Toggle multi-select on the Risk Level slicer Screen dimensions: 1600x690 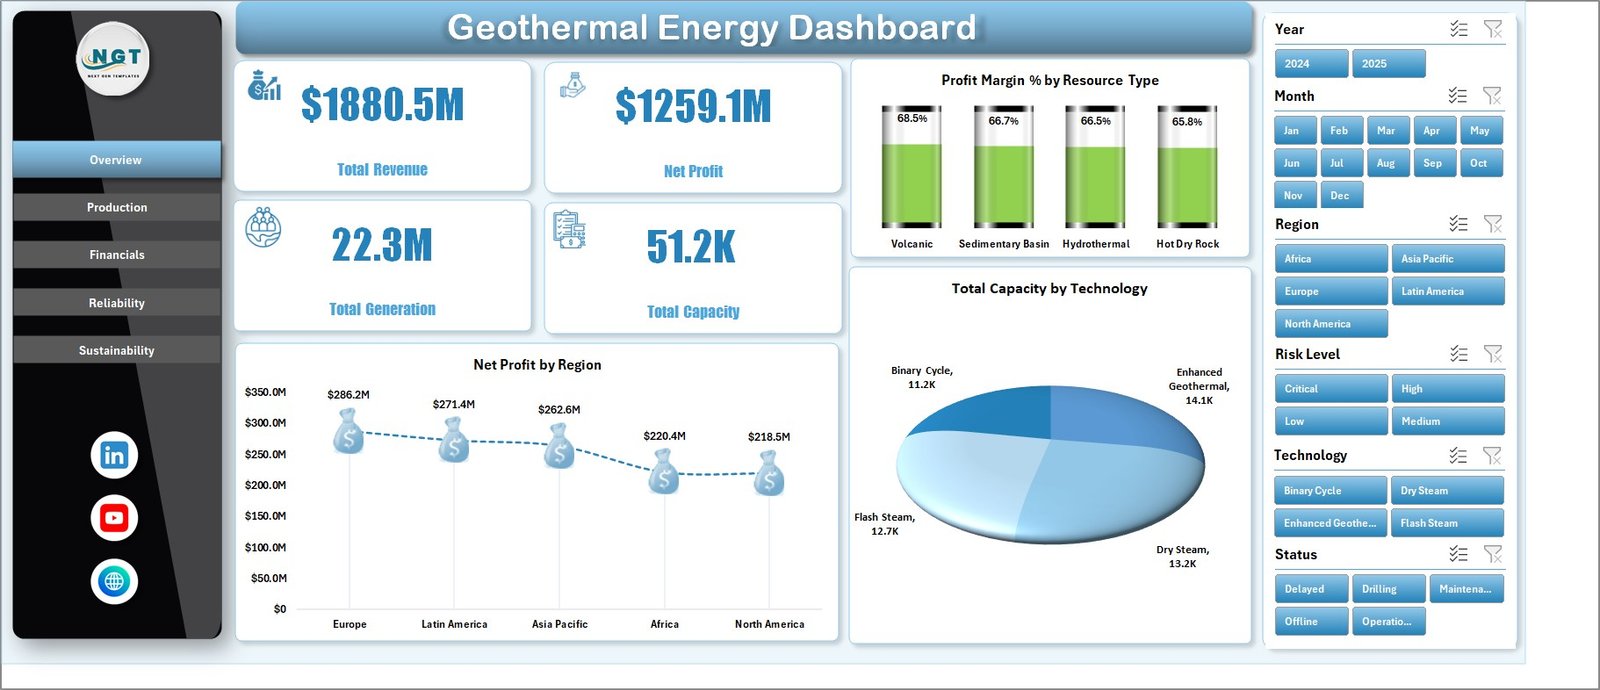click(1459, 354)
